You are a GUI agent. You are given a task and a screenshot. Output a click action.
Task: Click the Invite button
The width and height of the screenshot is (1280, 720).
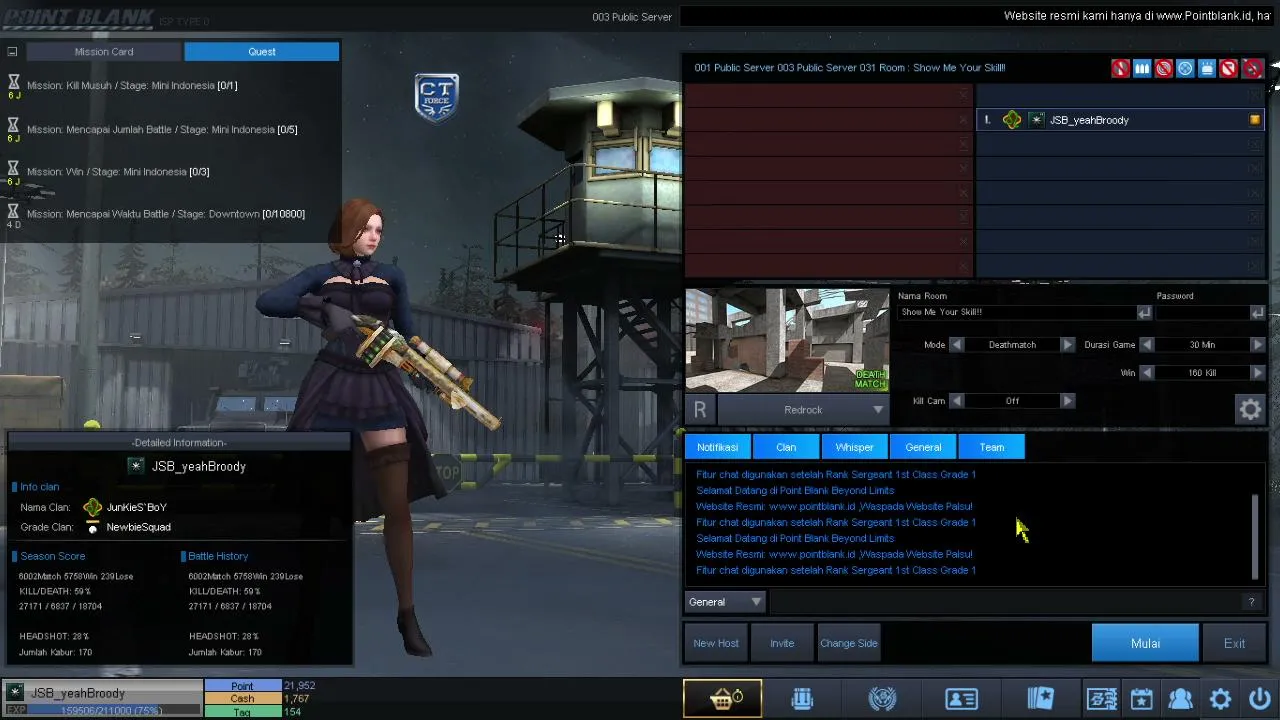pos(782,643)
